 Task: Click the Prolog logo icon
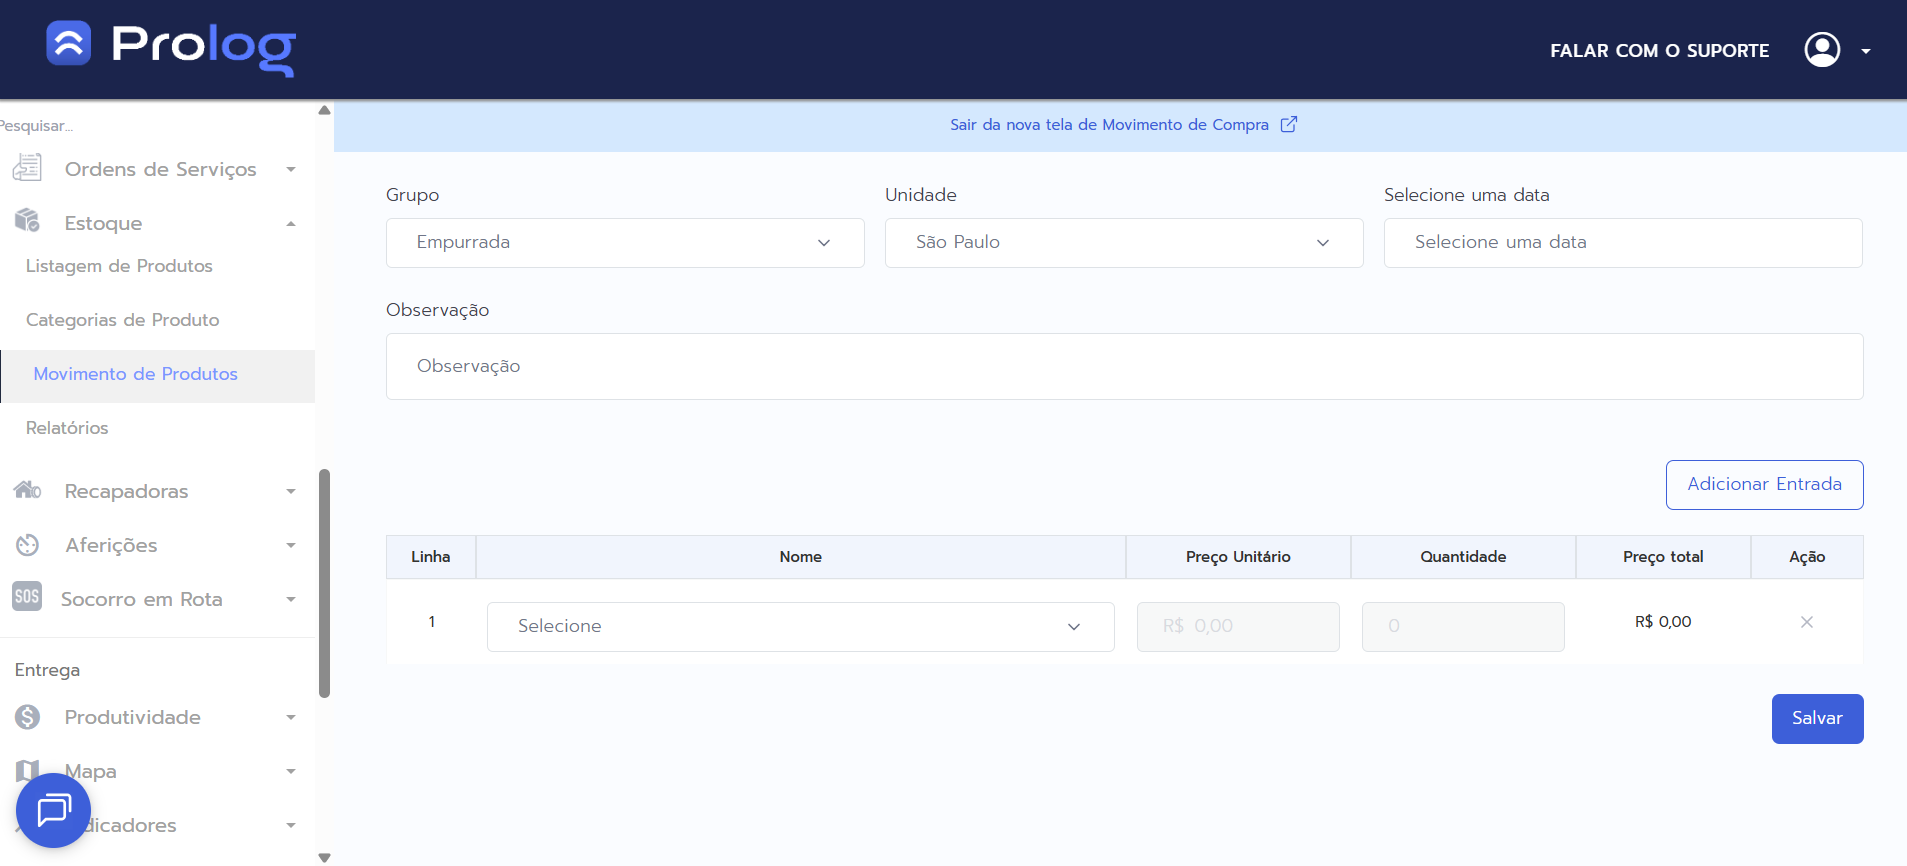click(69, 43)
